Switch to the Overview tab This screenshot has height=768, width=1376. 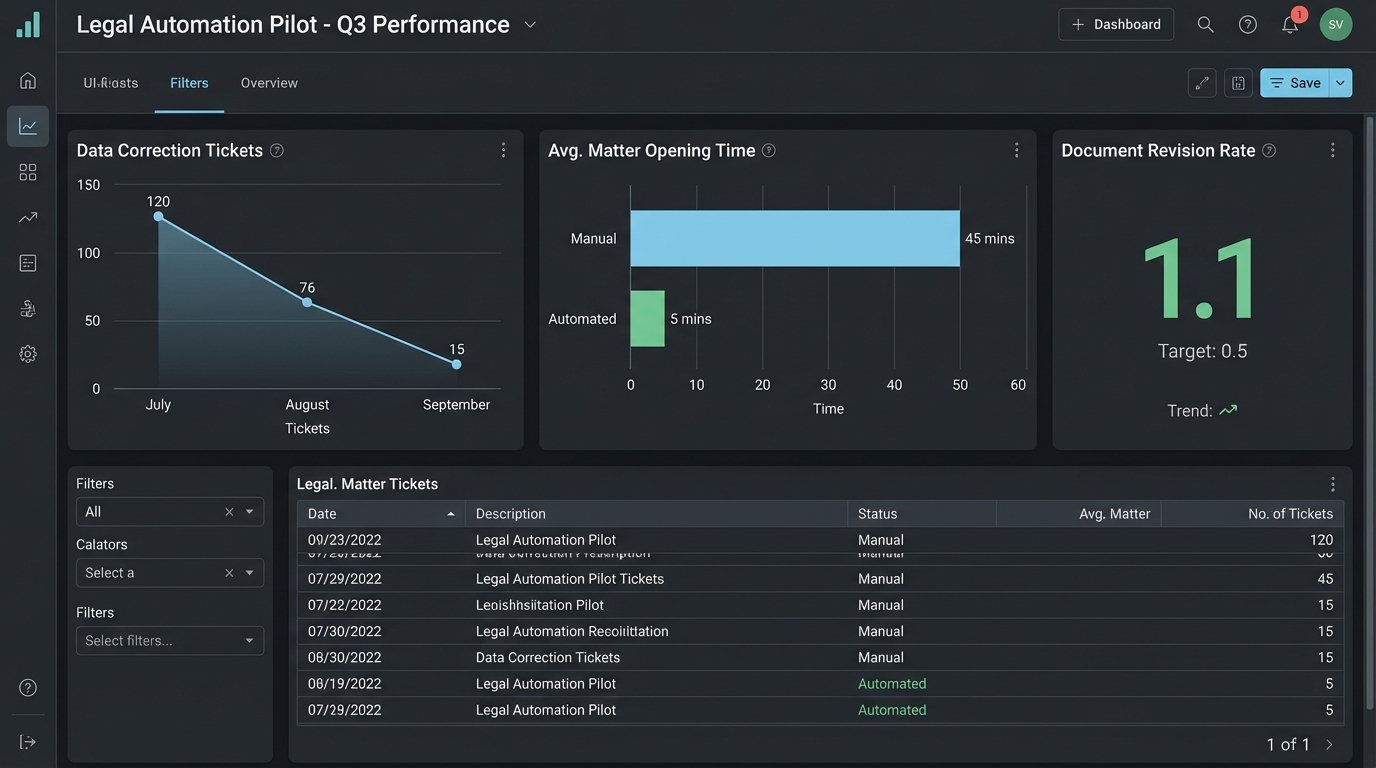point(268,82)
